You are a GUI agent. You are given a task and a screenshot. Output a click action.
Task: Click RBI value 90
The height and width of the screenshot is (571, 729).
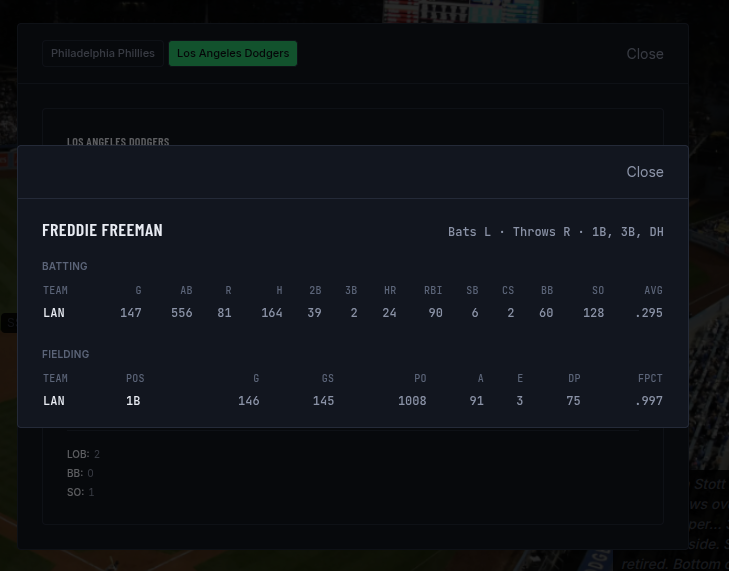[436, 313]
